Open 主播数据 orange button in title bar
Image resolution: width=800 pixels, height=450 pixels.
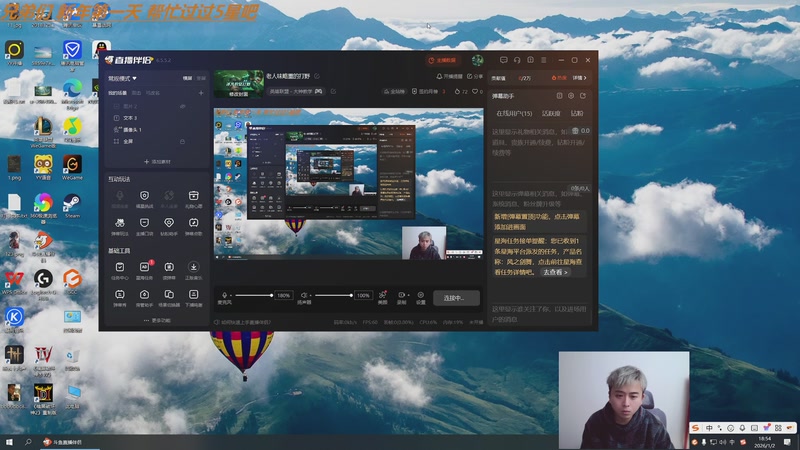(x=442, y=60)
